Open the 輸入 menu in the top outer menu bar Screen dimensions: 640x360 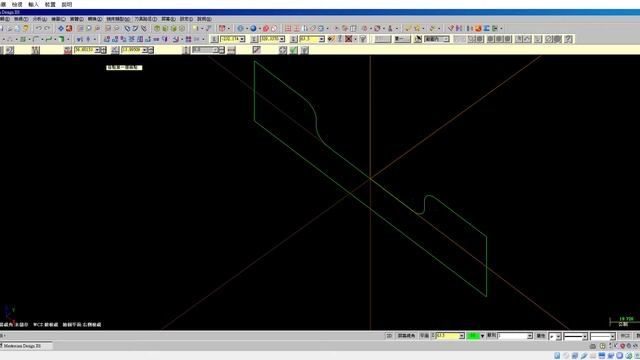pyautogui.click(x=33, y=4)
